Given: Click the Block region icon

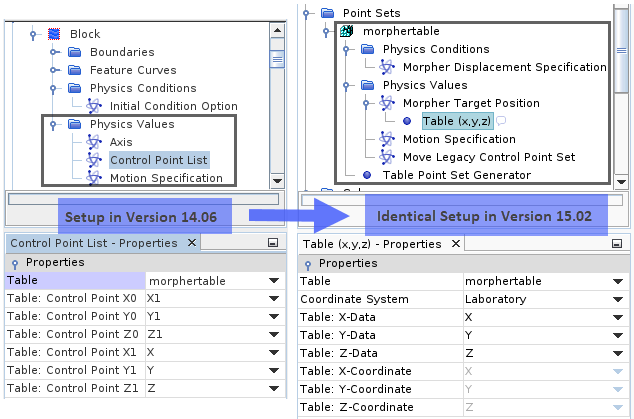Looking at the screenshot, I should point(54,34).
